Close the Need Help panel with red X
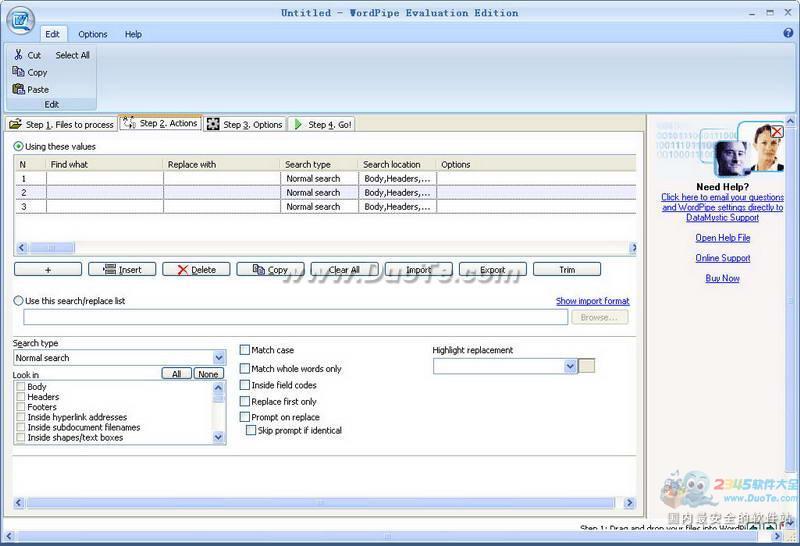Image resolution: width=800 pixels, height=546 pixels. [777, 132]
